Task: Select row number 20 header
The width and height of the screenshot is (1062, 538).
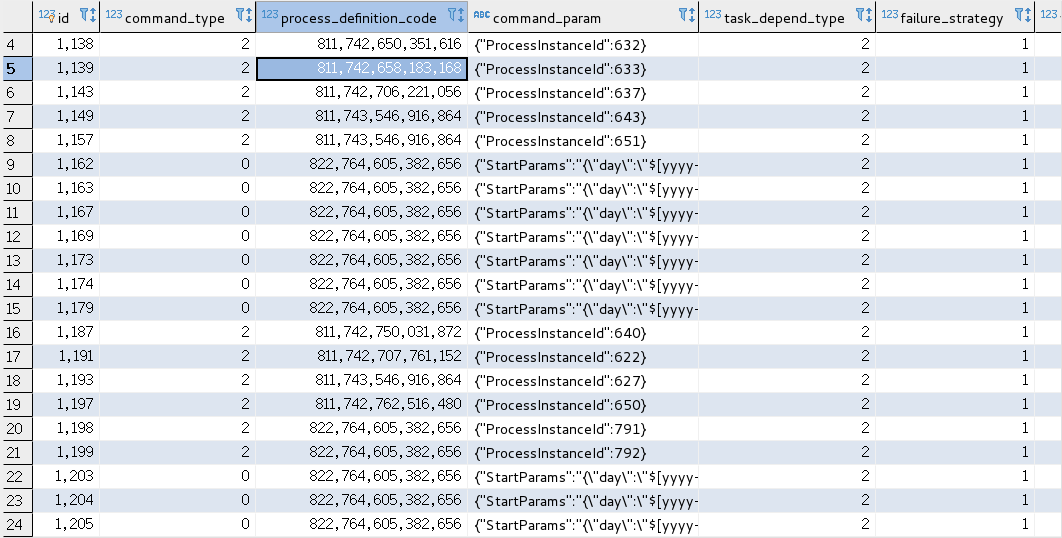Action: (16, 429)
